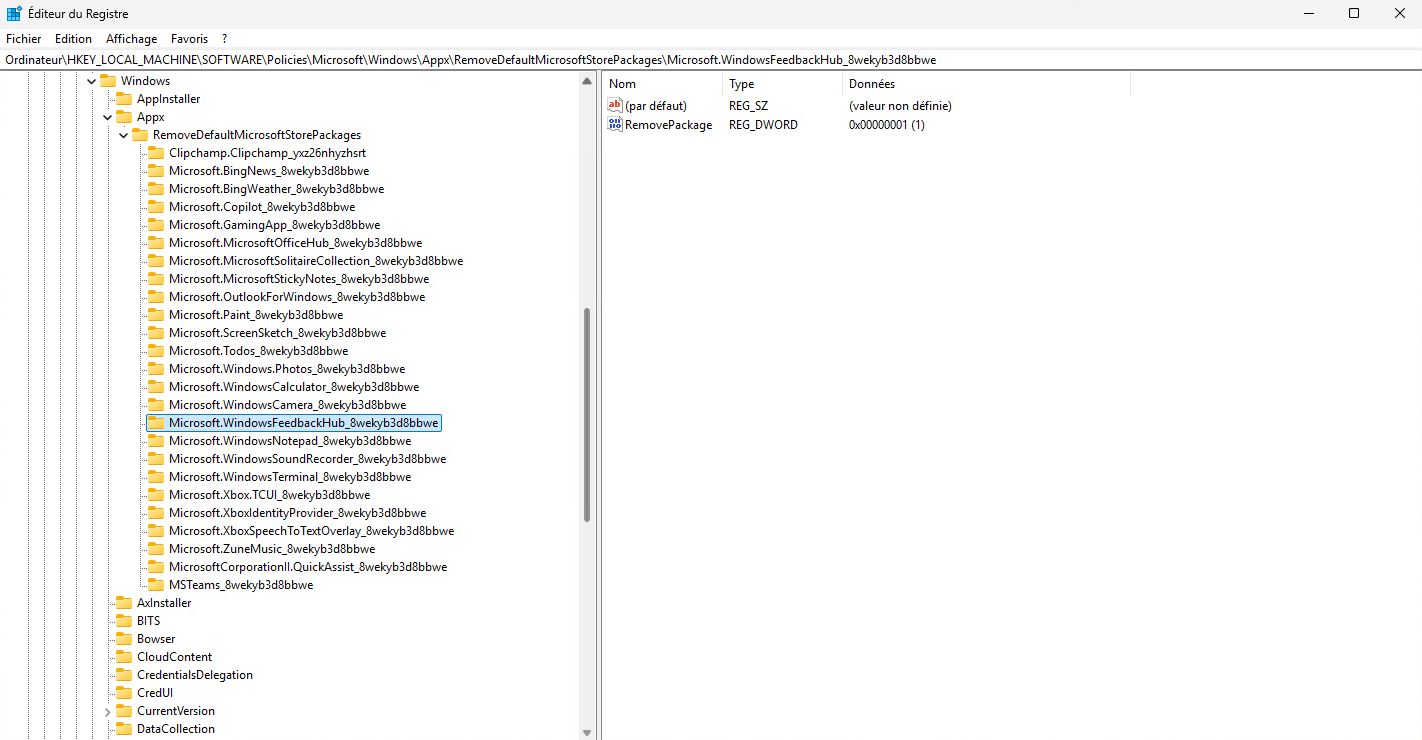Click the Registry Editor title bar icon

[14, 14]
